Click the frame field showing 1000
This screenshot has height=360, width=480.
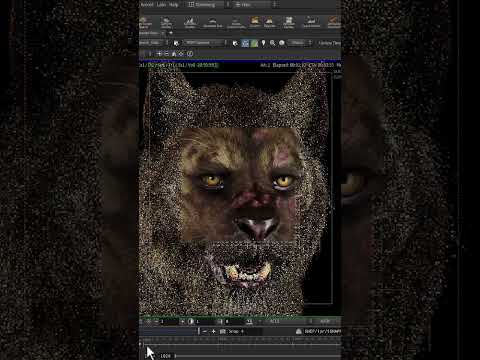[166, 356]
